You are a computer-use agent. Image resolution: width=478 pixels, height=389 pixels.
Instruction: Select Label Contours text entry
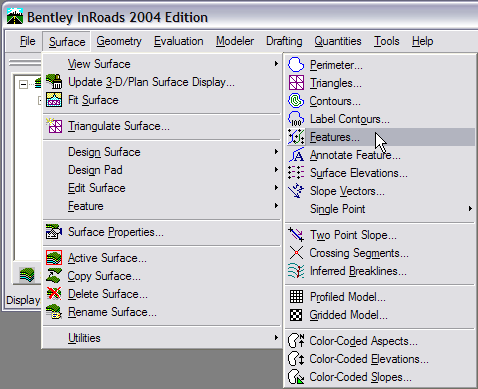[350, 119]
